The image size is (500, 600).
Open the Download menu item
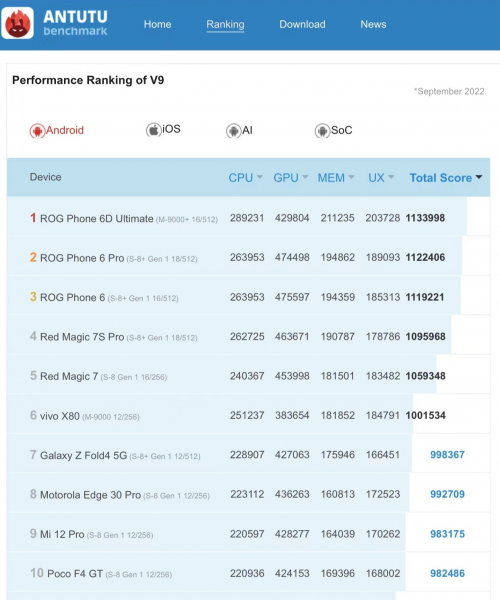click(x=302, y=24)
